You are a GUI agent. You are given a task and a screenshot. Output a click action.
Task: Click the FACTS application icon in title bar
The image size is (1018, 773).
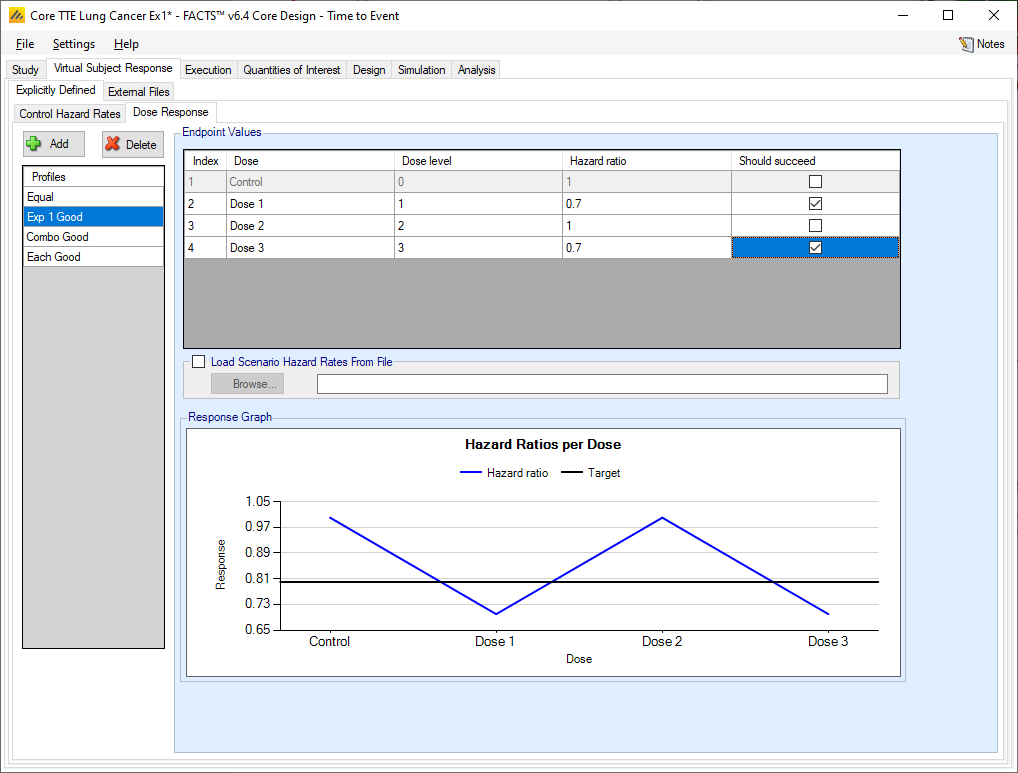tap(16, 15)
